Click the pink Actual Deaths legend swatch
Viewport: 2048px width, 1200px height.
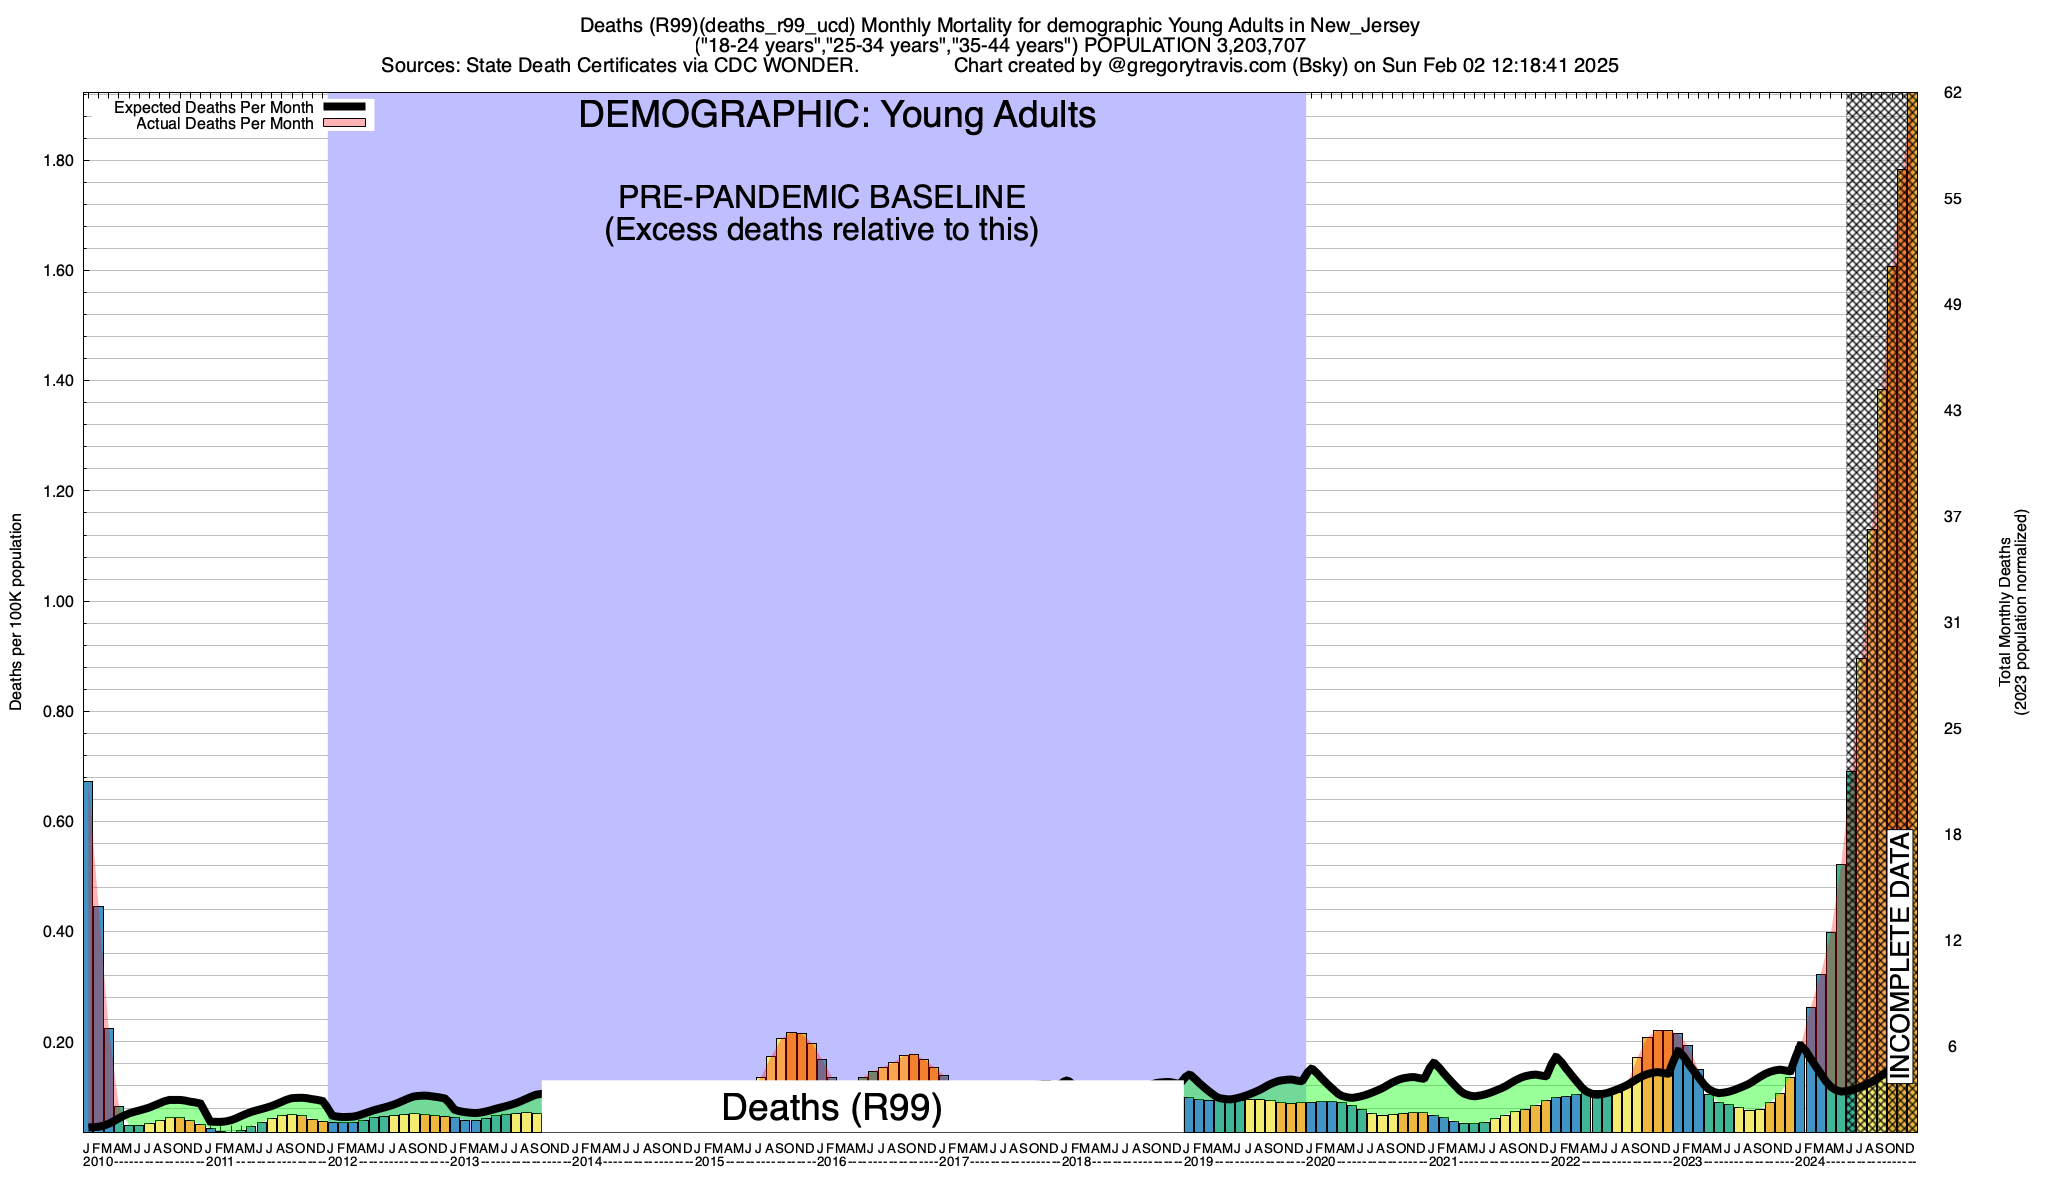pos(346,124)
